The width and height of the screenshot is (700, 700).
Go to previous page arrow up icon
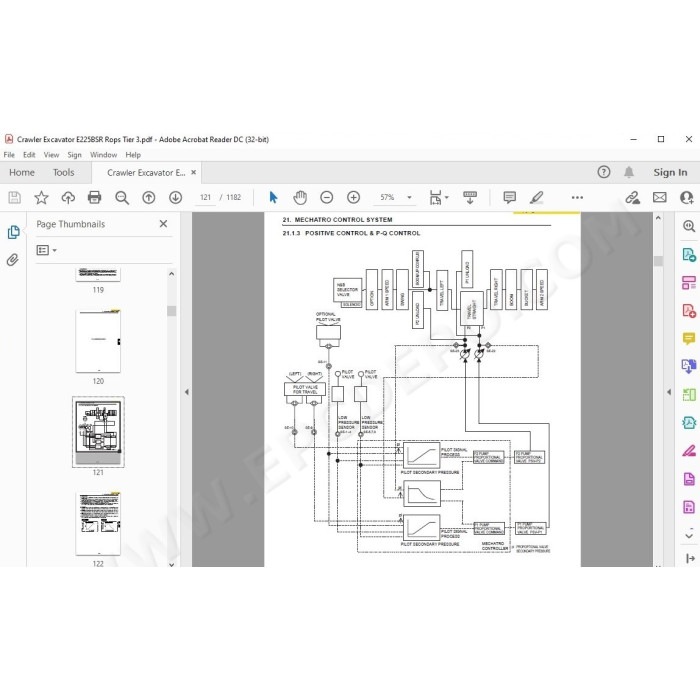point(149,197)
